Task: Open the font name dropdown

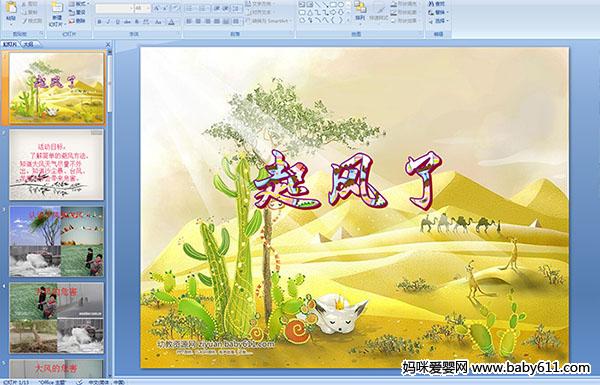Action: pos(114,8)
